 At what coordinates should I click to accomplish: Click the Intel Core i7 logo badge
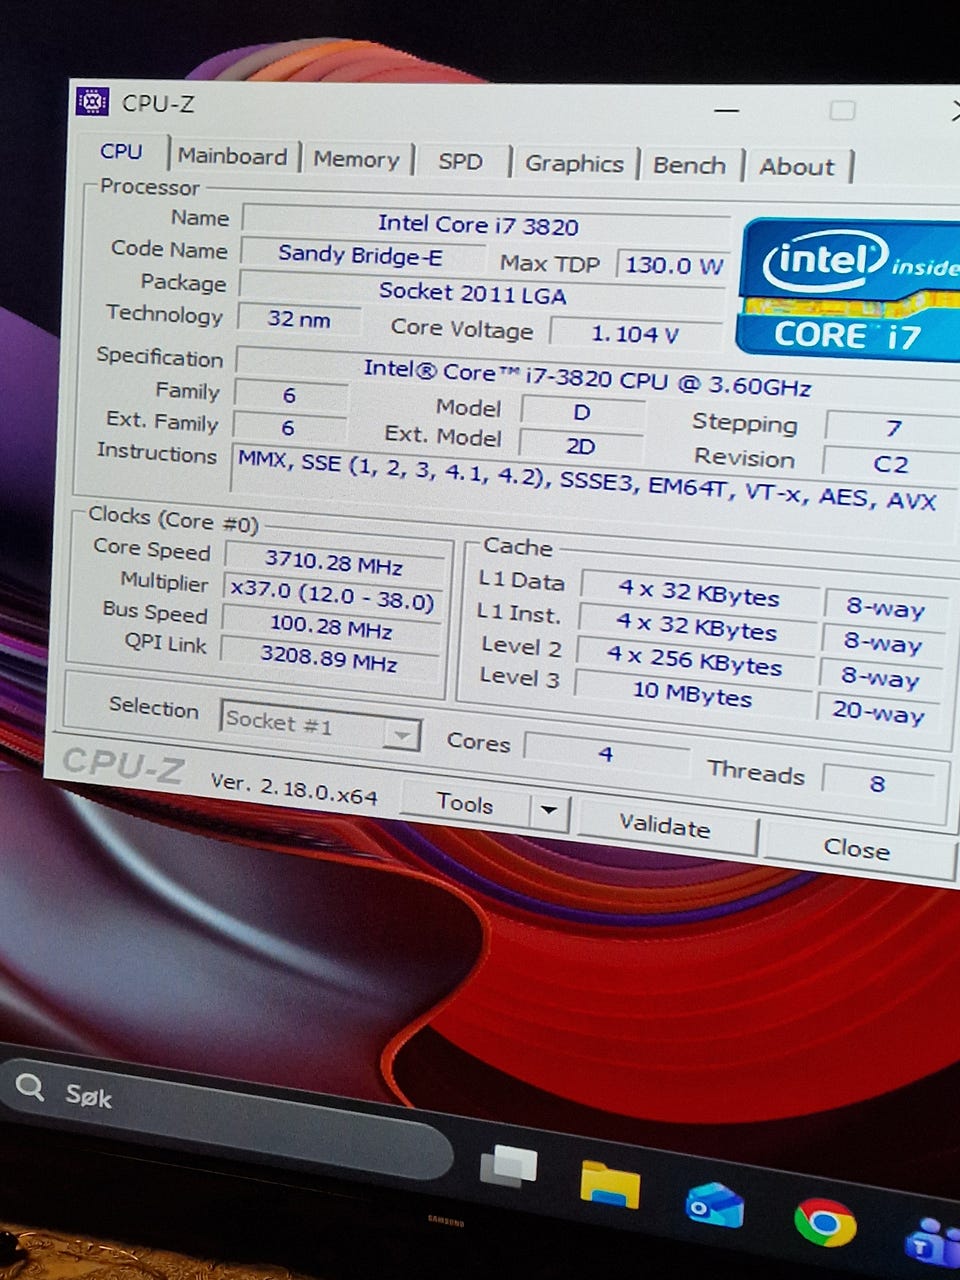849,289
